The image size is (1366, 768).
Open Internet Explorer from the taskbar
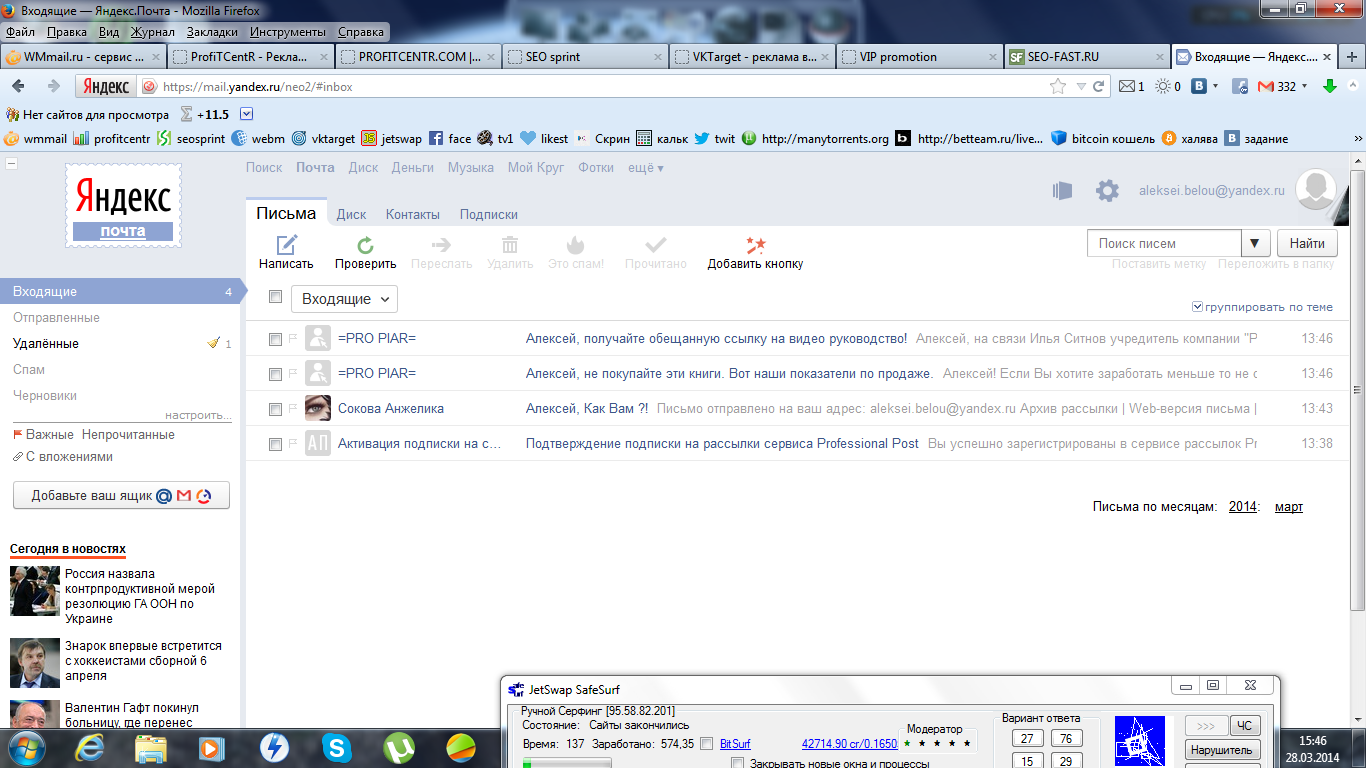[88, 747]
